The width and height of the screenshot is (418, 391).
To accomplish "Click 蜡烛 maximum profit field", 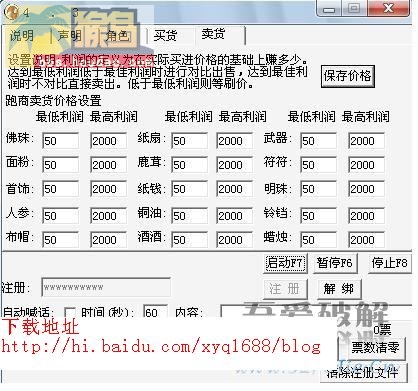I will pos(366,240).
